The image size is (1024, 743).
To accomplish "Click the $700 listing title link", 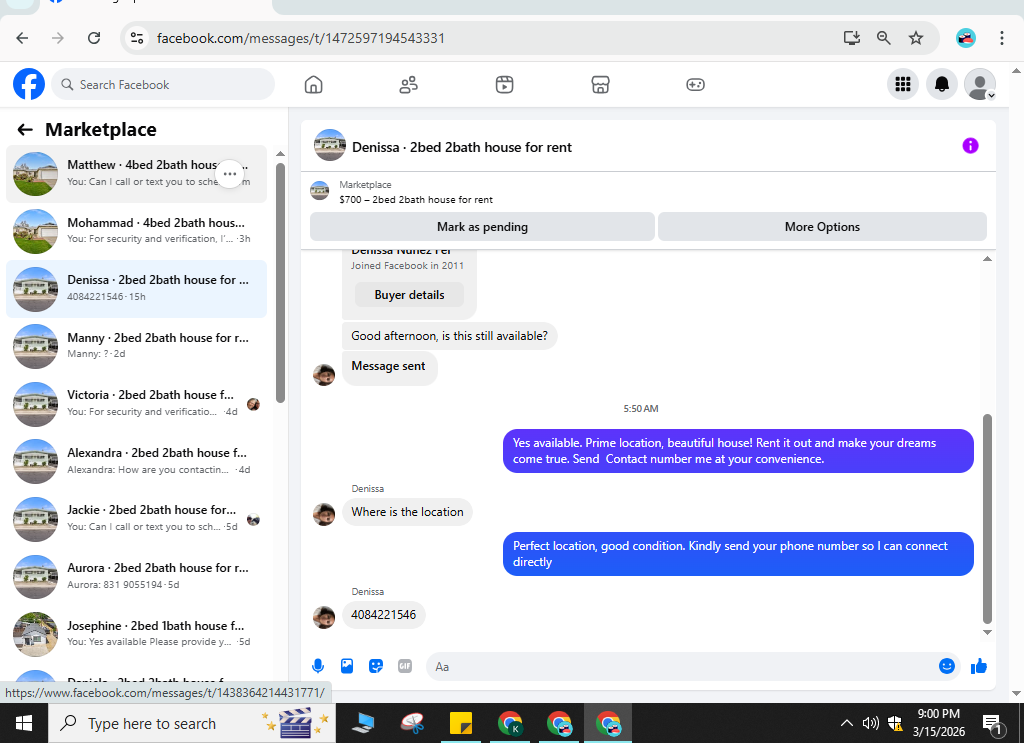I will [x=416, y=200].
